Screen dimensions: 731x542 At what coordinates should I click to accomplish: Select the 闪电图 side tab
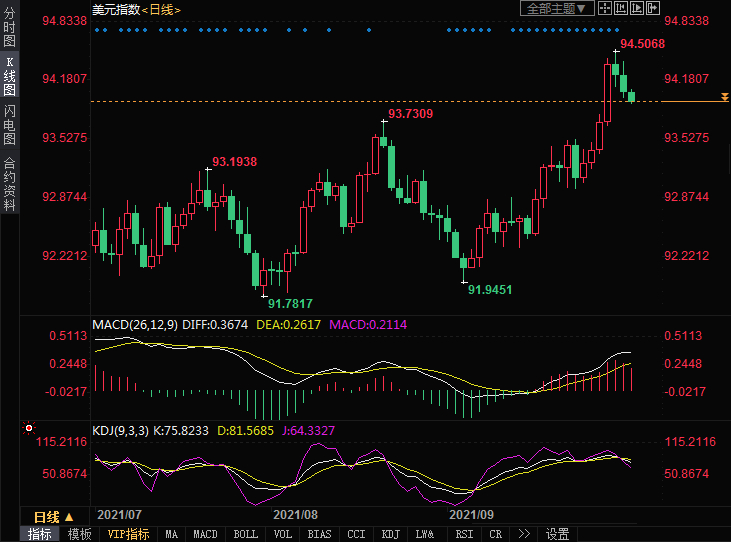pyautogui.click(x=9, y=123)
